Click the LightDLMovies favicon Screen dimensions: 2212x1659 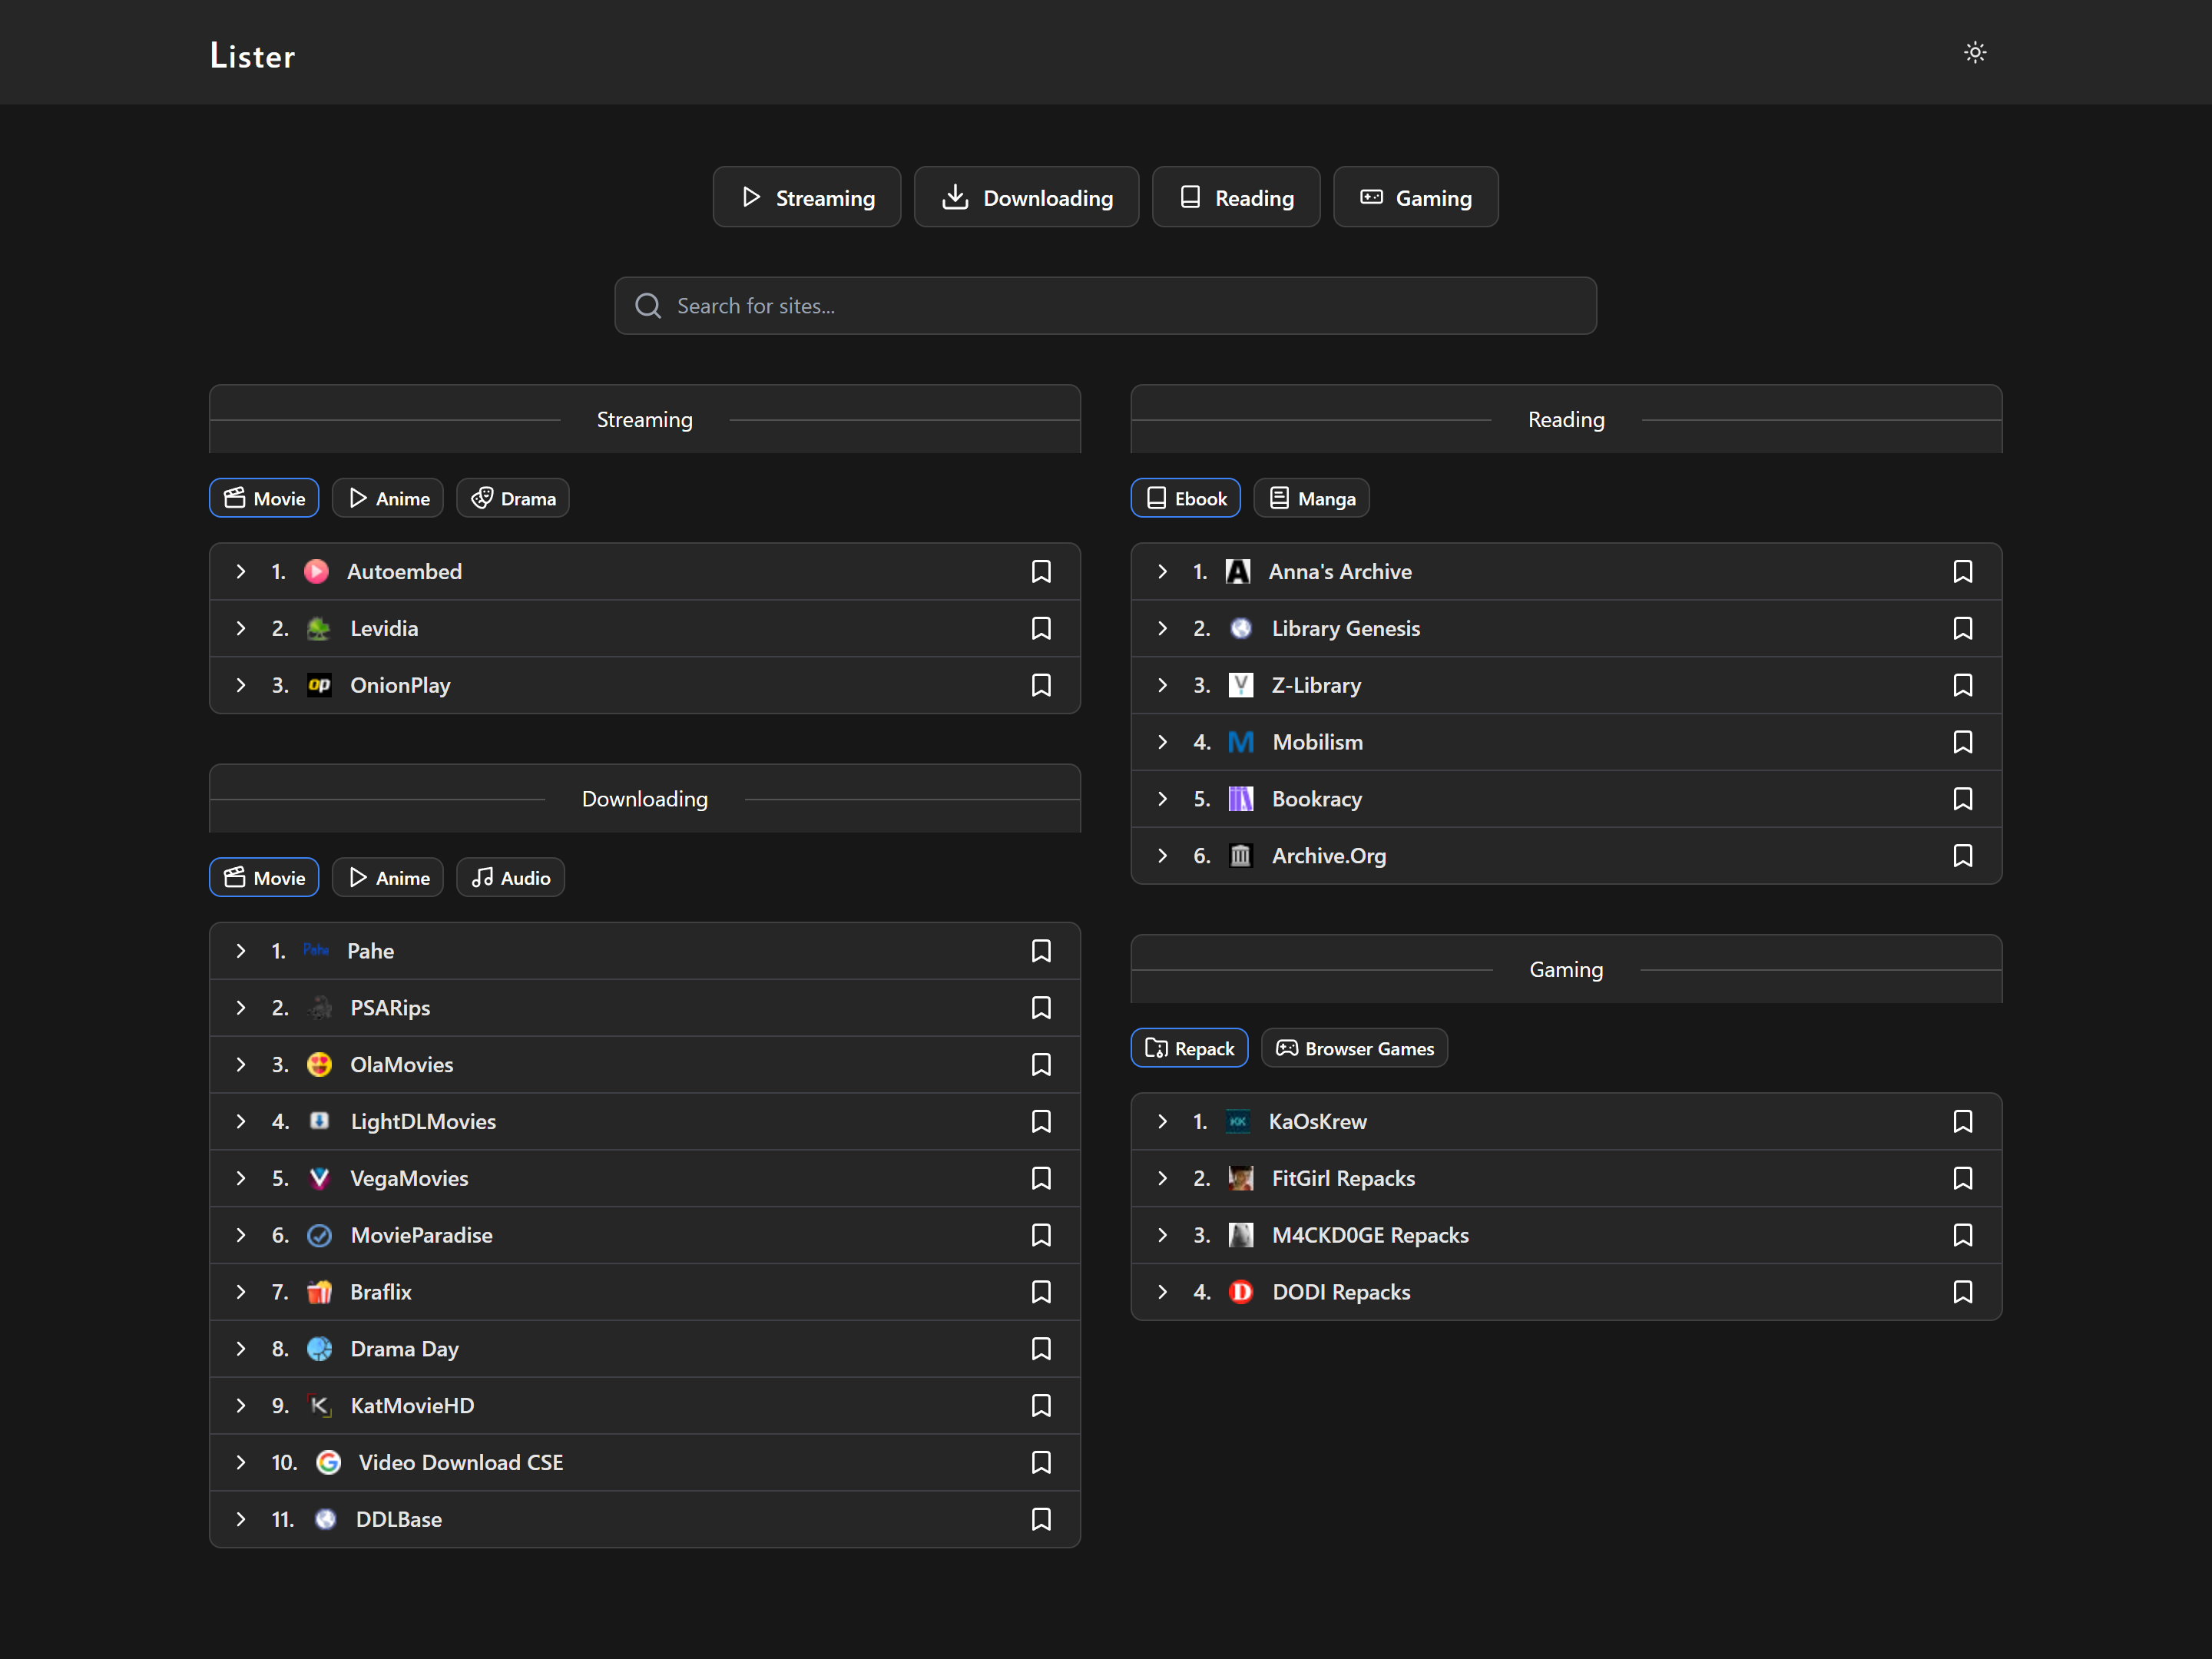click(x=319, y=1121)
